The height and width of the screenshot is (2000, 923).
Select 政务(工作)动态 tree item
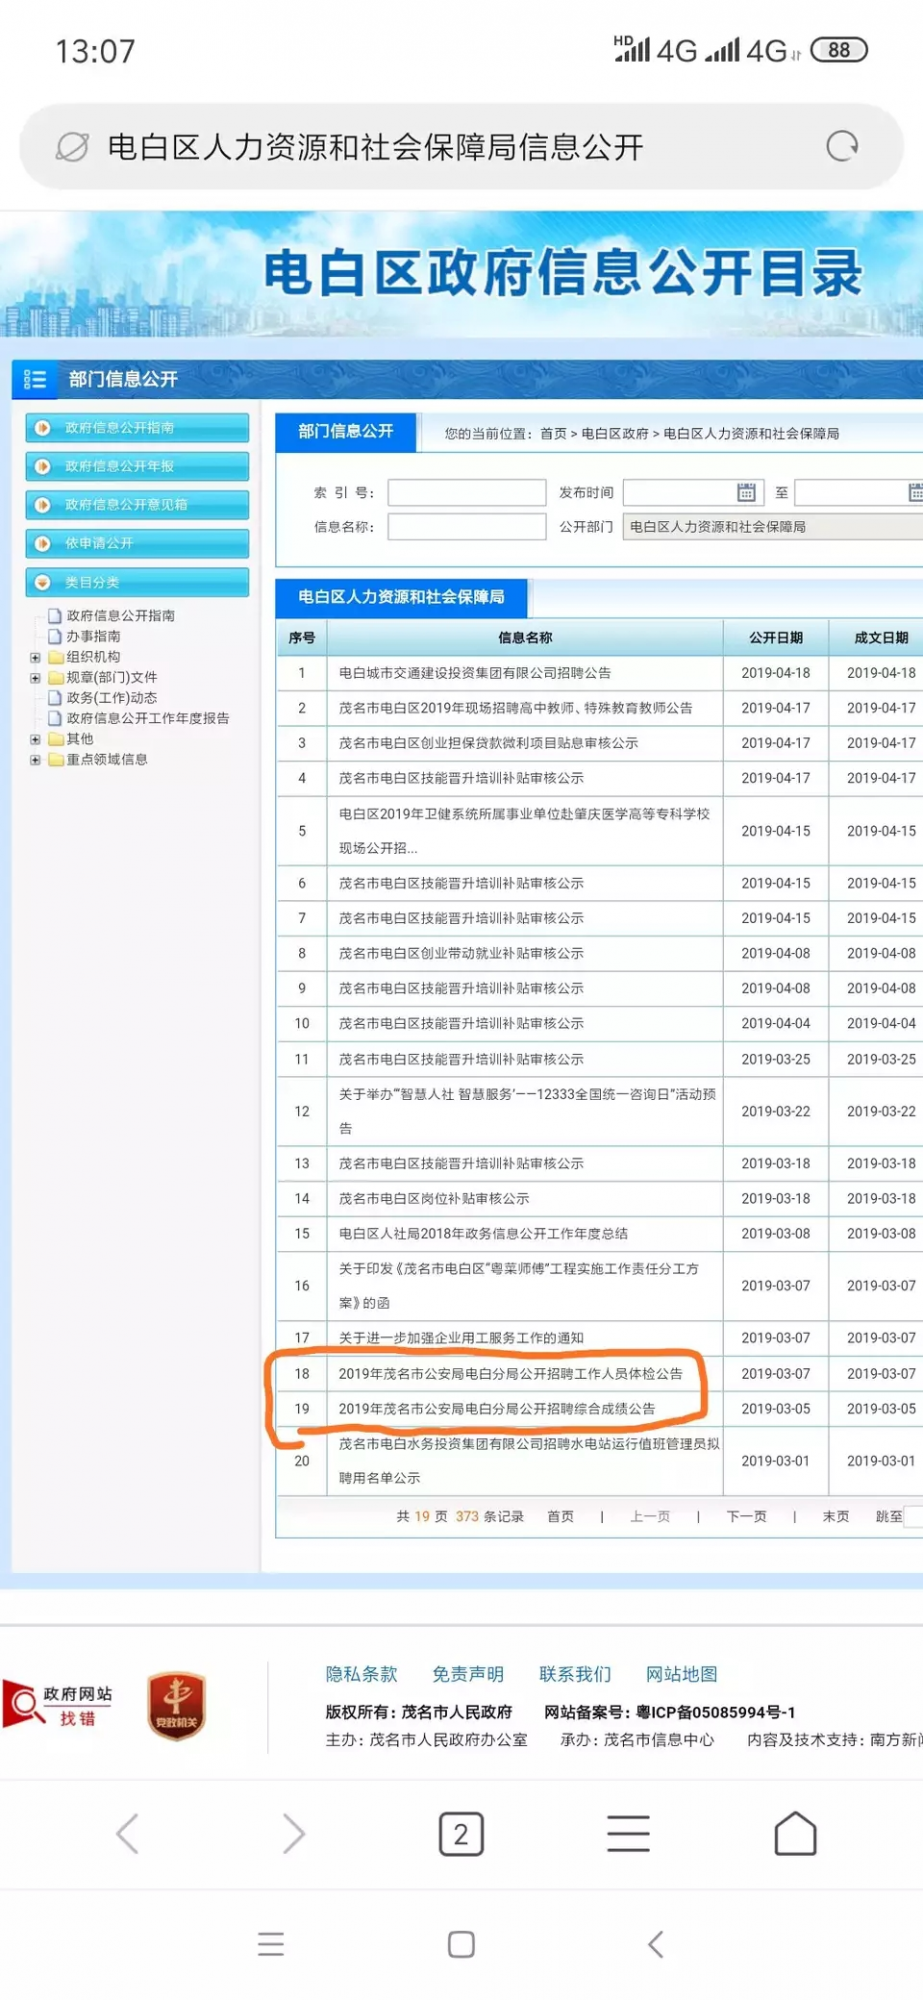point(111,698)
